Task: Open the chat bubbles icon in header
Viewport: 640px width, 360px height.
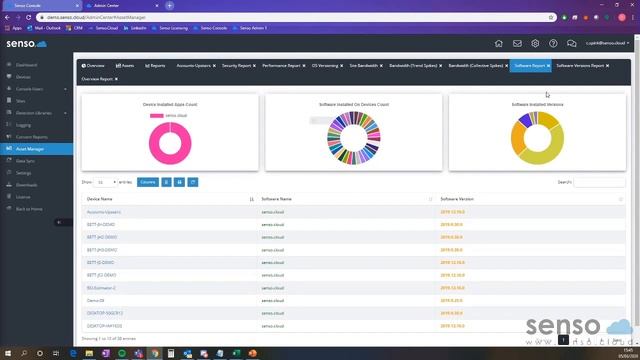Action: click(571, 43)
